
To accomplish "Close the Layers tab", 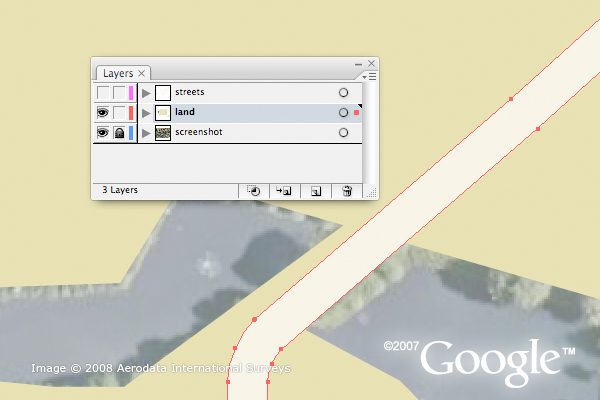I will click(142, 73).
